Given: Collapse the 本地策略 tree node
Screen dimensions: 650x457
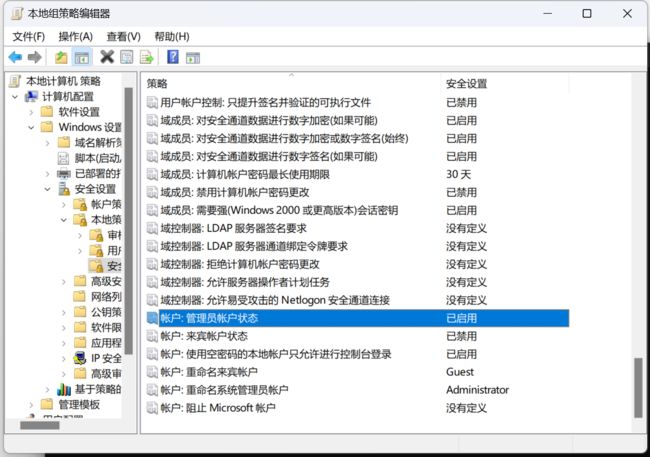Looking at the screenshot, I should click(64, 220).
